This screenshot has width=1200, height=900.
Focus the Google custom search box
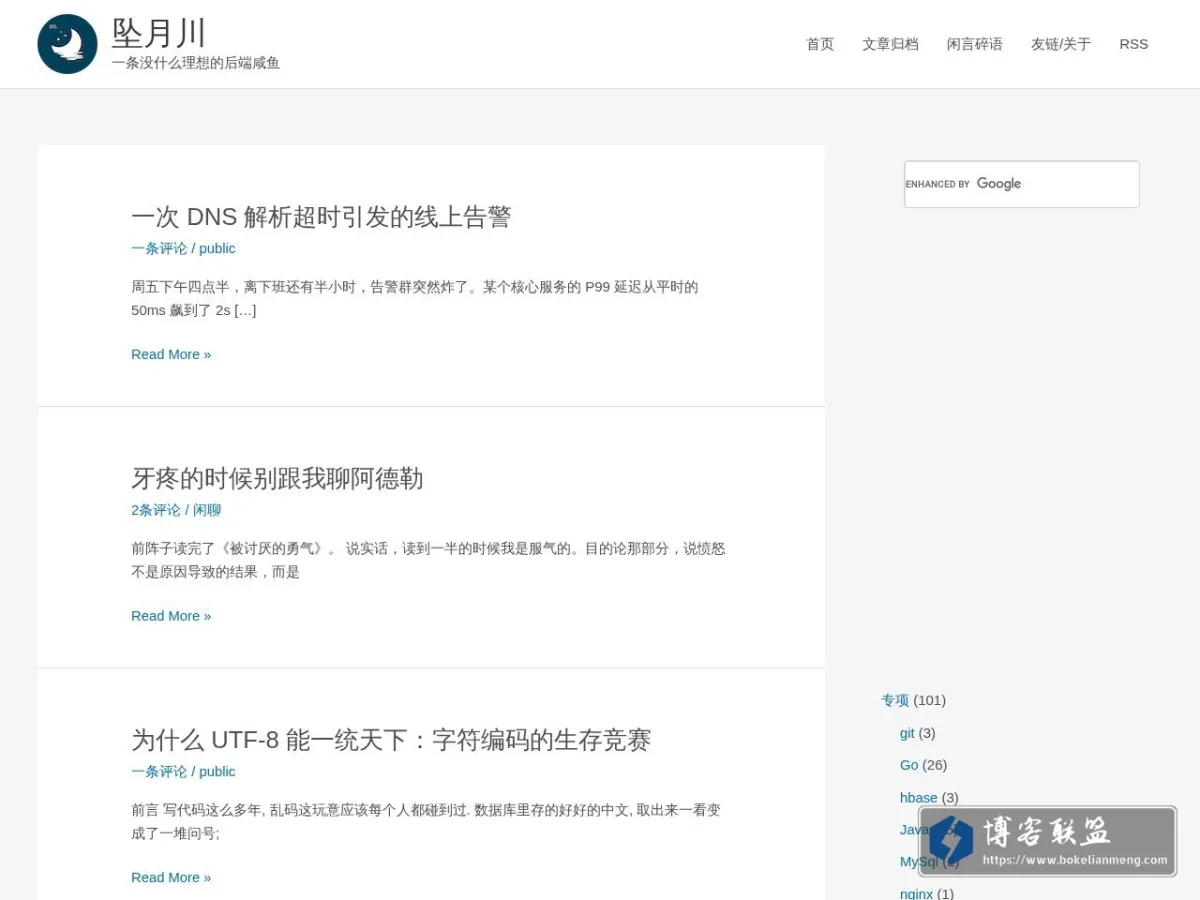click(x=1022, y=184)
